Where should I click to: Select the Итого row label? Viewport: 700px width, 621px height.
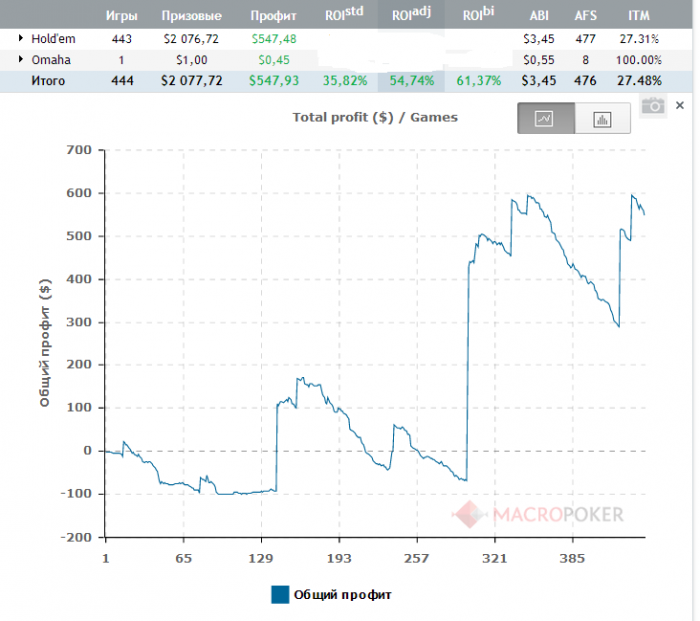[48, 81]
